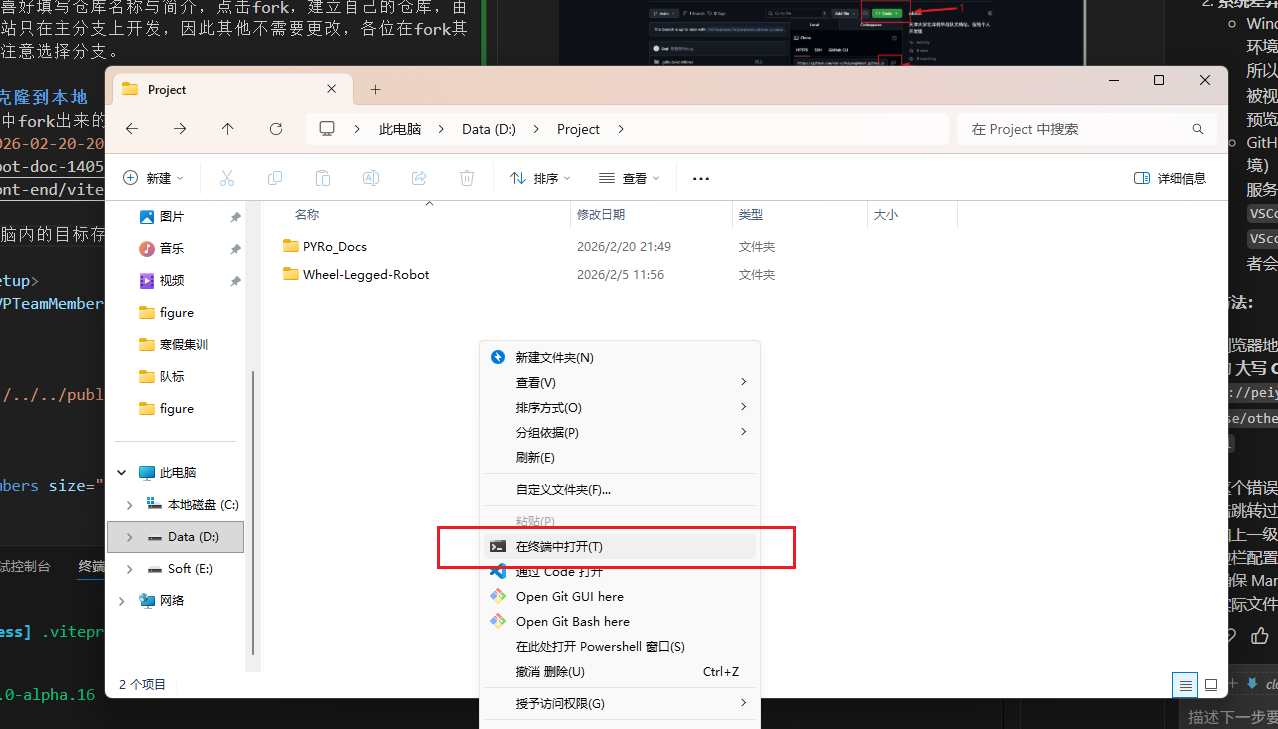
Task: Choose 自定义文件夹(F)... in context menu
Action: 620,489
